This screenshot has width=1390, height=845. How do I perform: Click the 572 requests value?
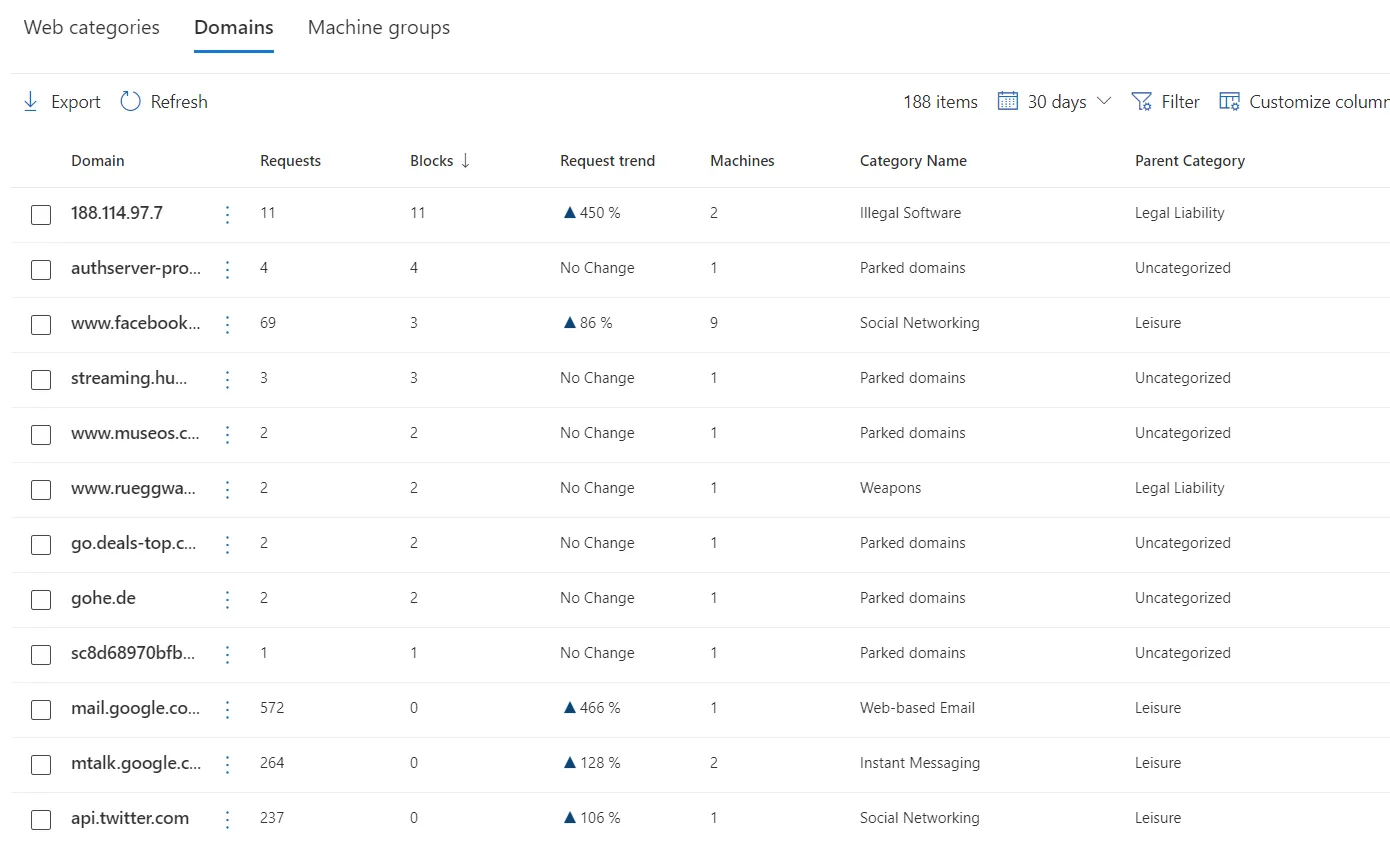click(x=272, y=708)
